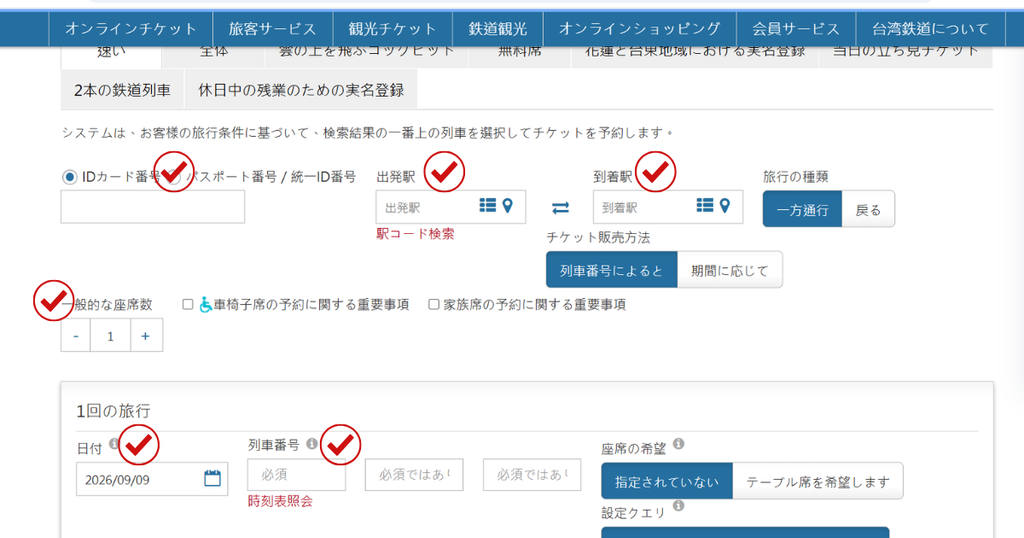This screenshot has height=538, width=1024.
Task: Select 期間に応じて ticket sales method
Action: pos(729,270)
